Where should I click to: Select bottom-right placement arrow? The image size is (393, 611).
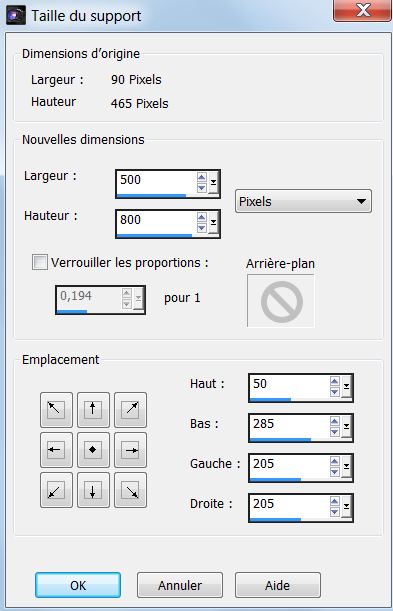pyautogui.click(x=130, y=490)
